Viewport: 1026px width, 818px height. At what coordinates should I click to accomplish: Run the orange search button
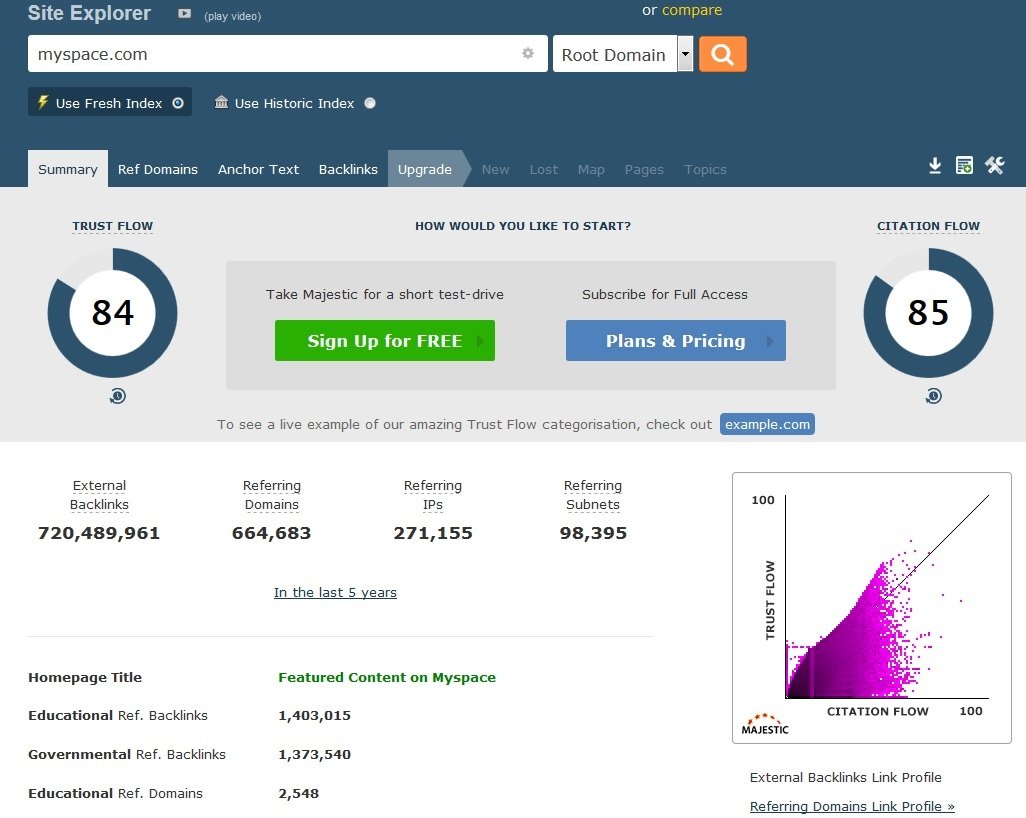722,54
